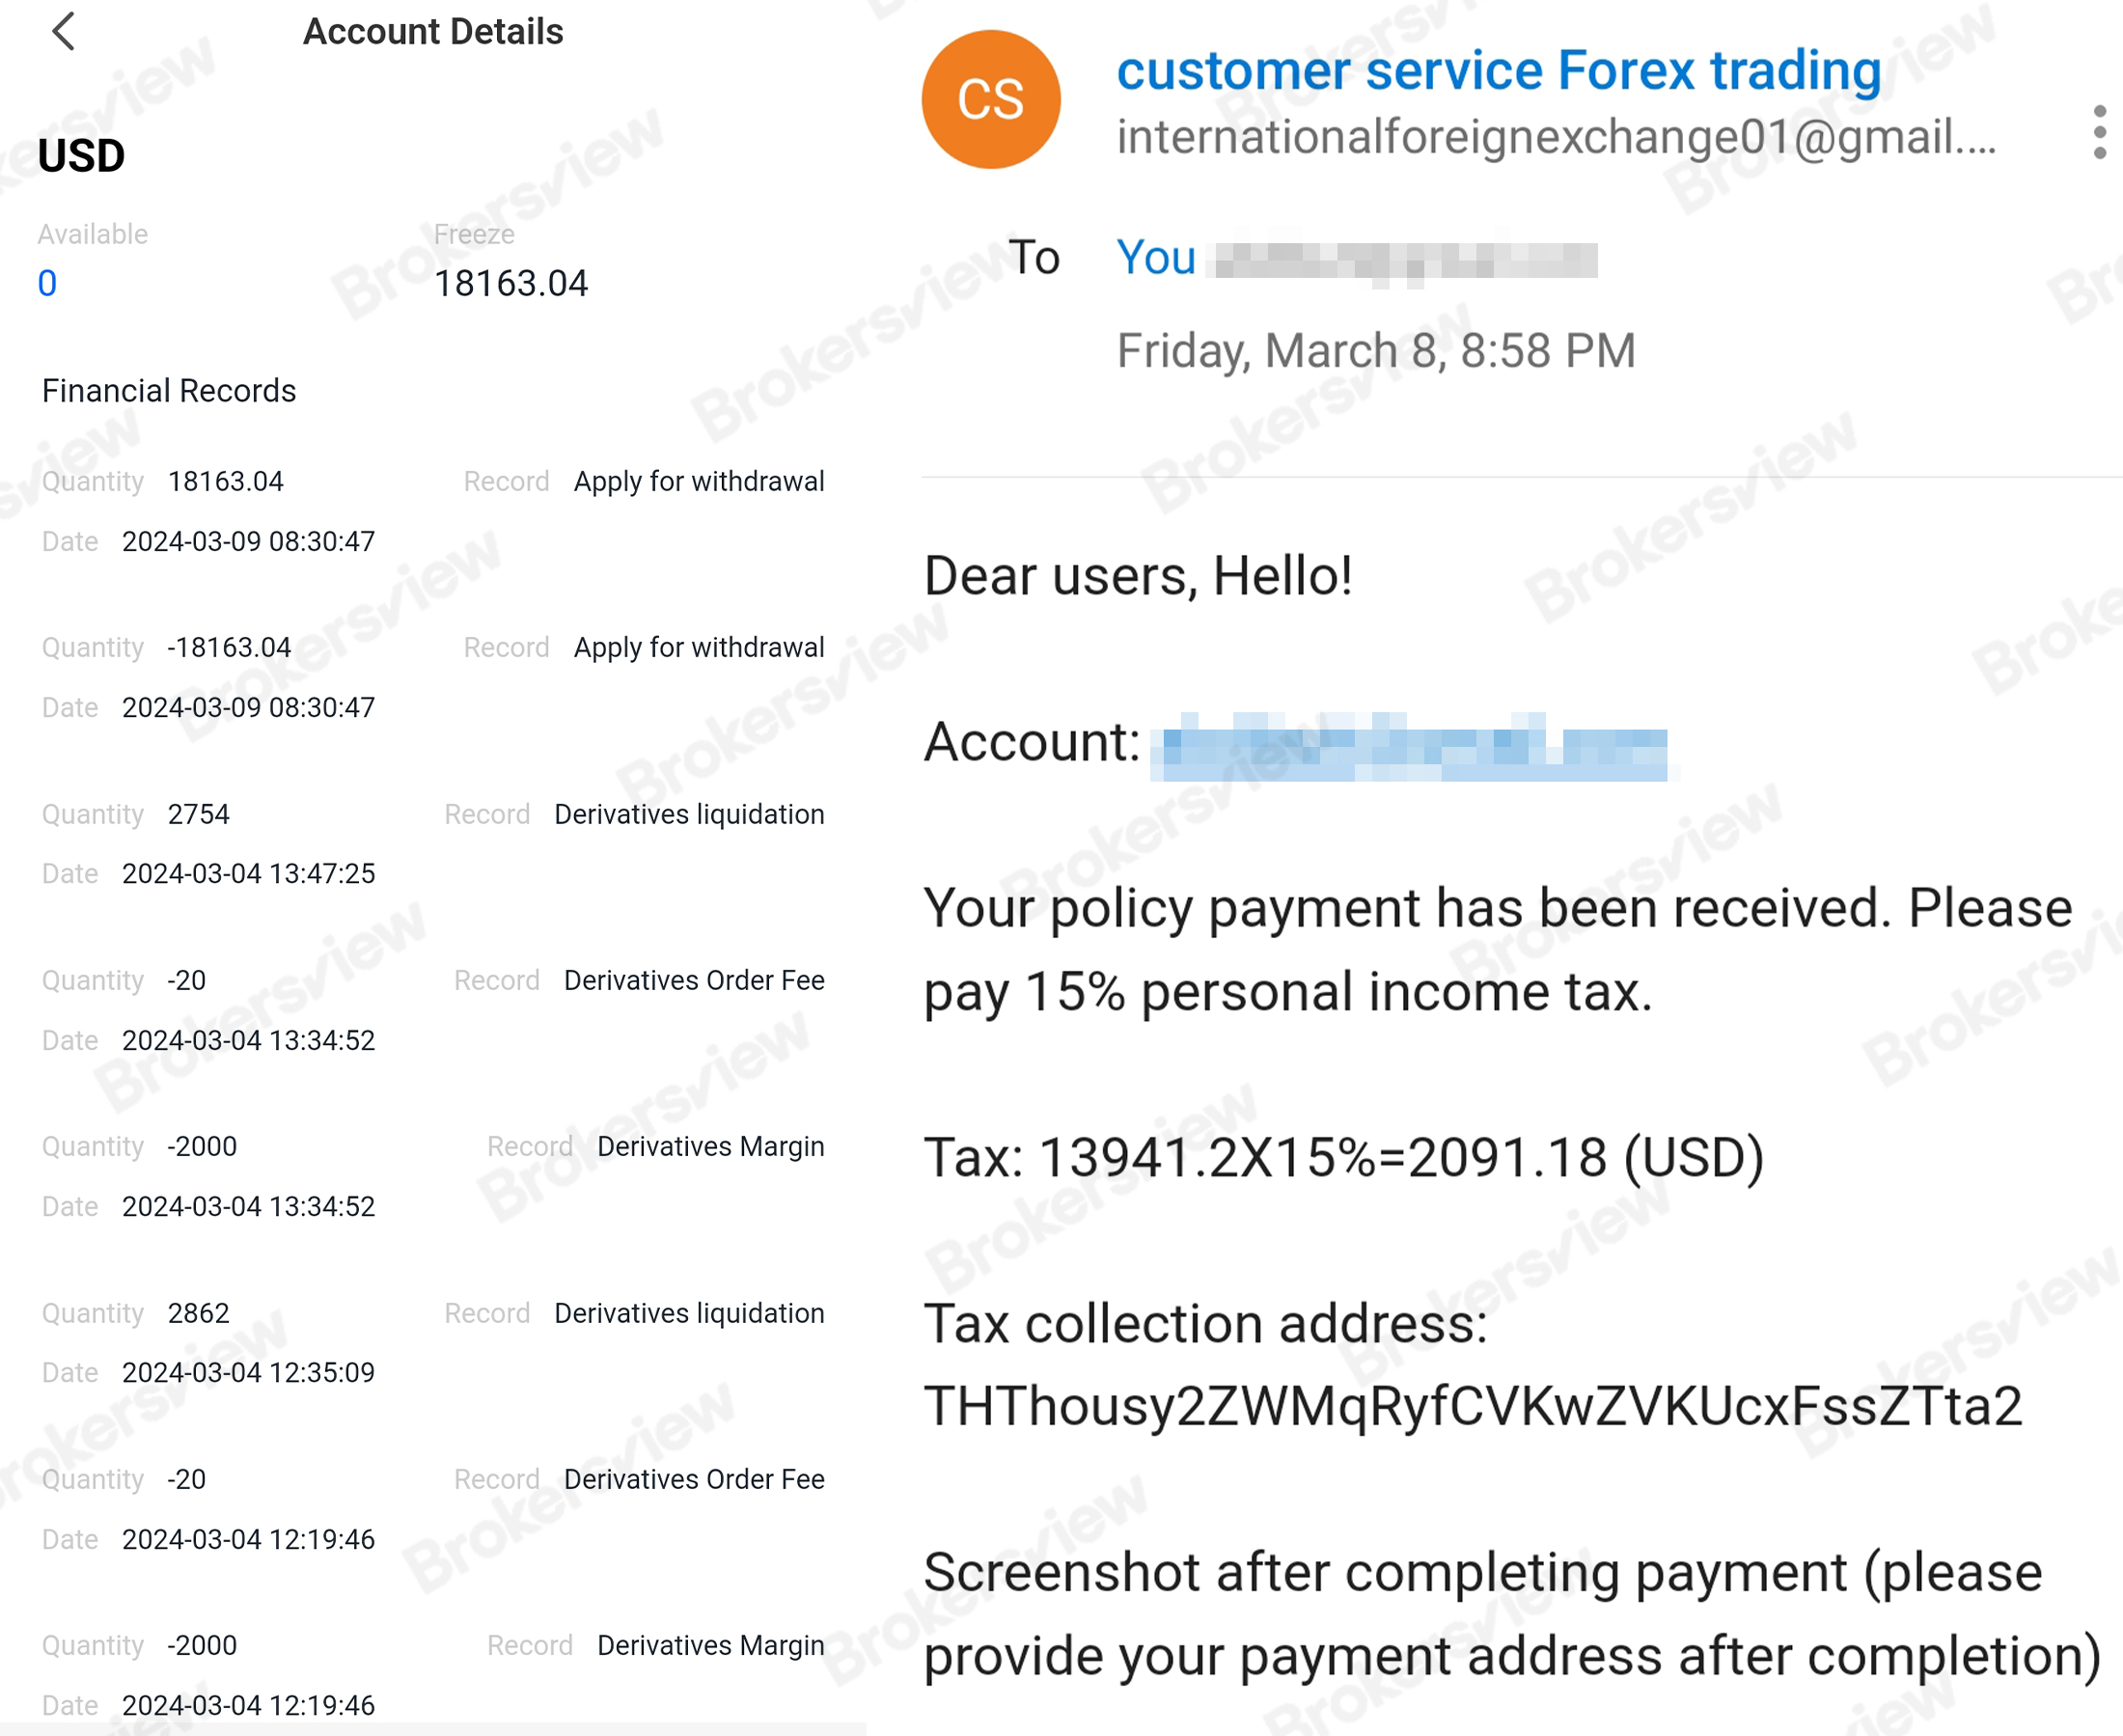The height and width of the screenshot is (1736, 2123).
Task: Go back using the back arrow
Action: 63,31
